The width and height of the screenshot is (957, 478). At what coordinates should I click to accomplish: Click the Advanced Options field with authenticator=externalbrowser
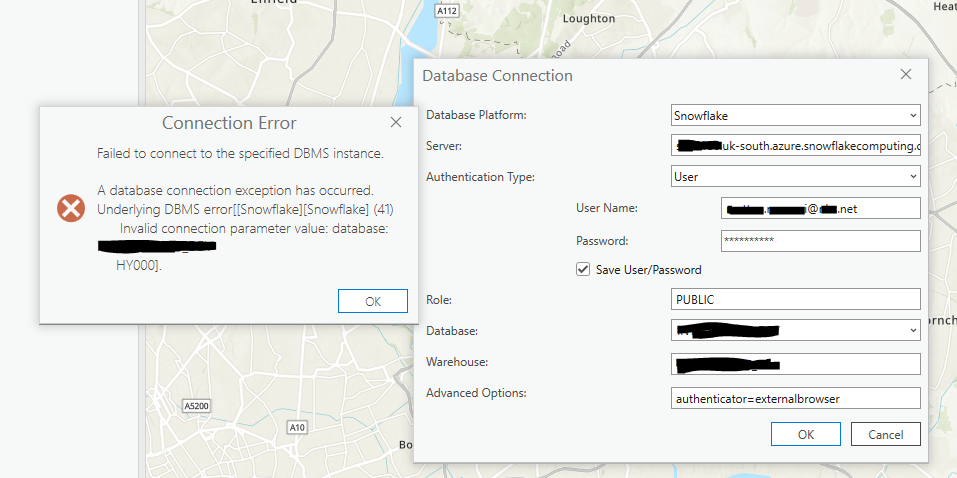(x=795, y=398)
